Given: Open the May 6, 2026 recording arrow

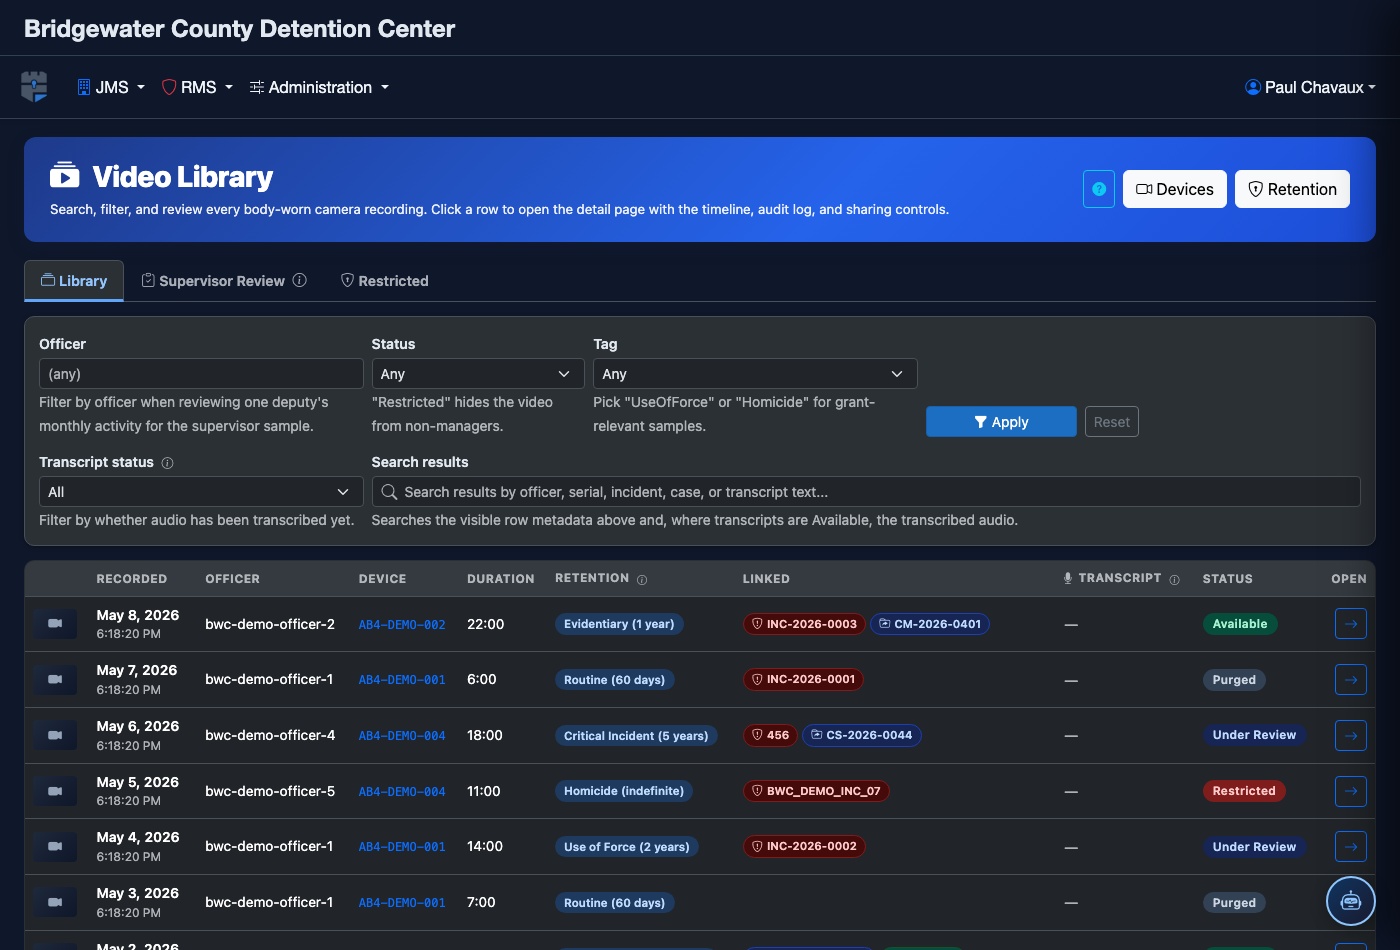Looking at the screenshot, I should click(x=1351, y=735).
